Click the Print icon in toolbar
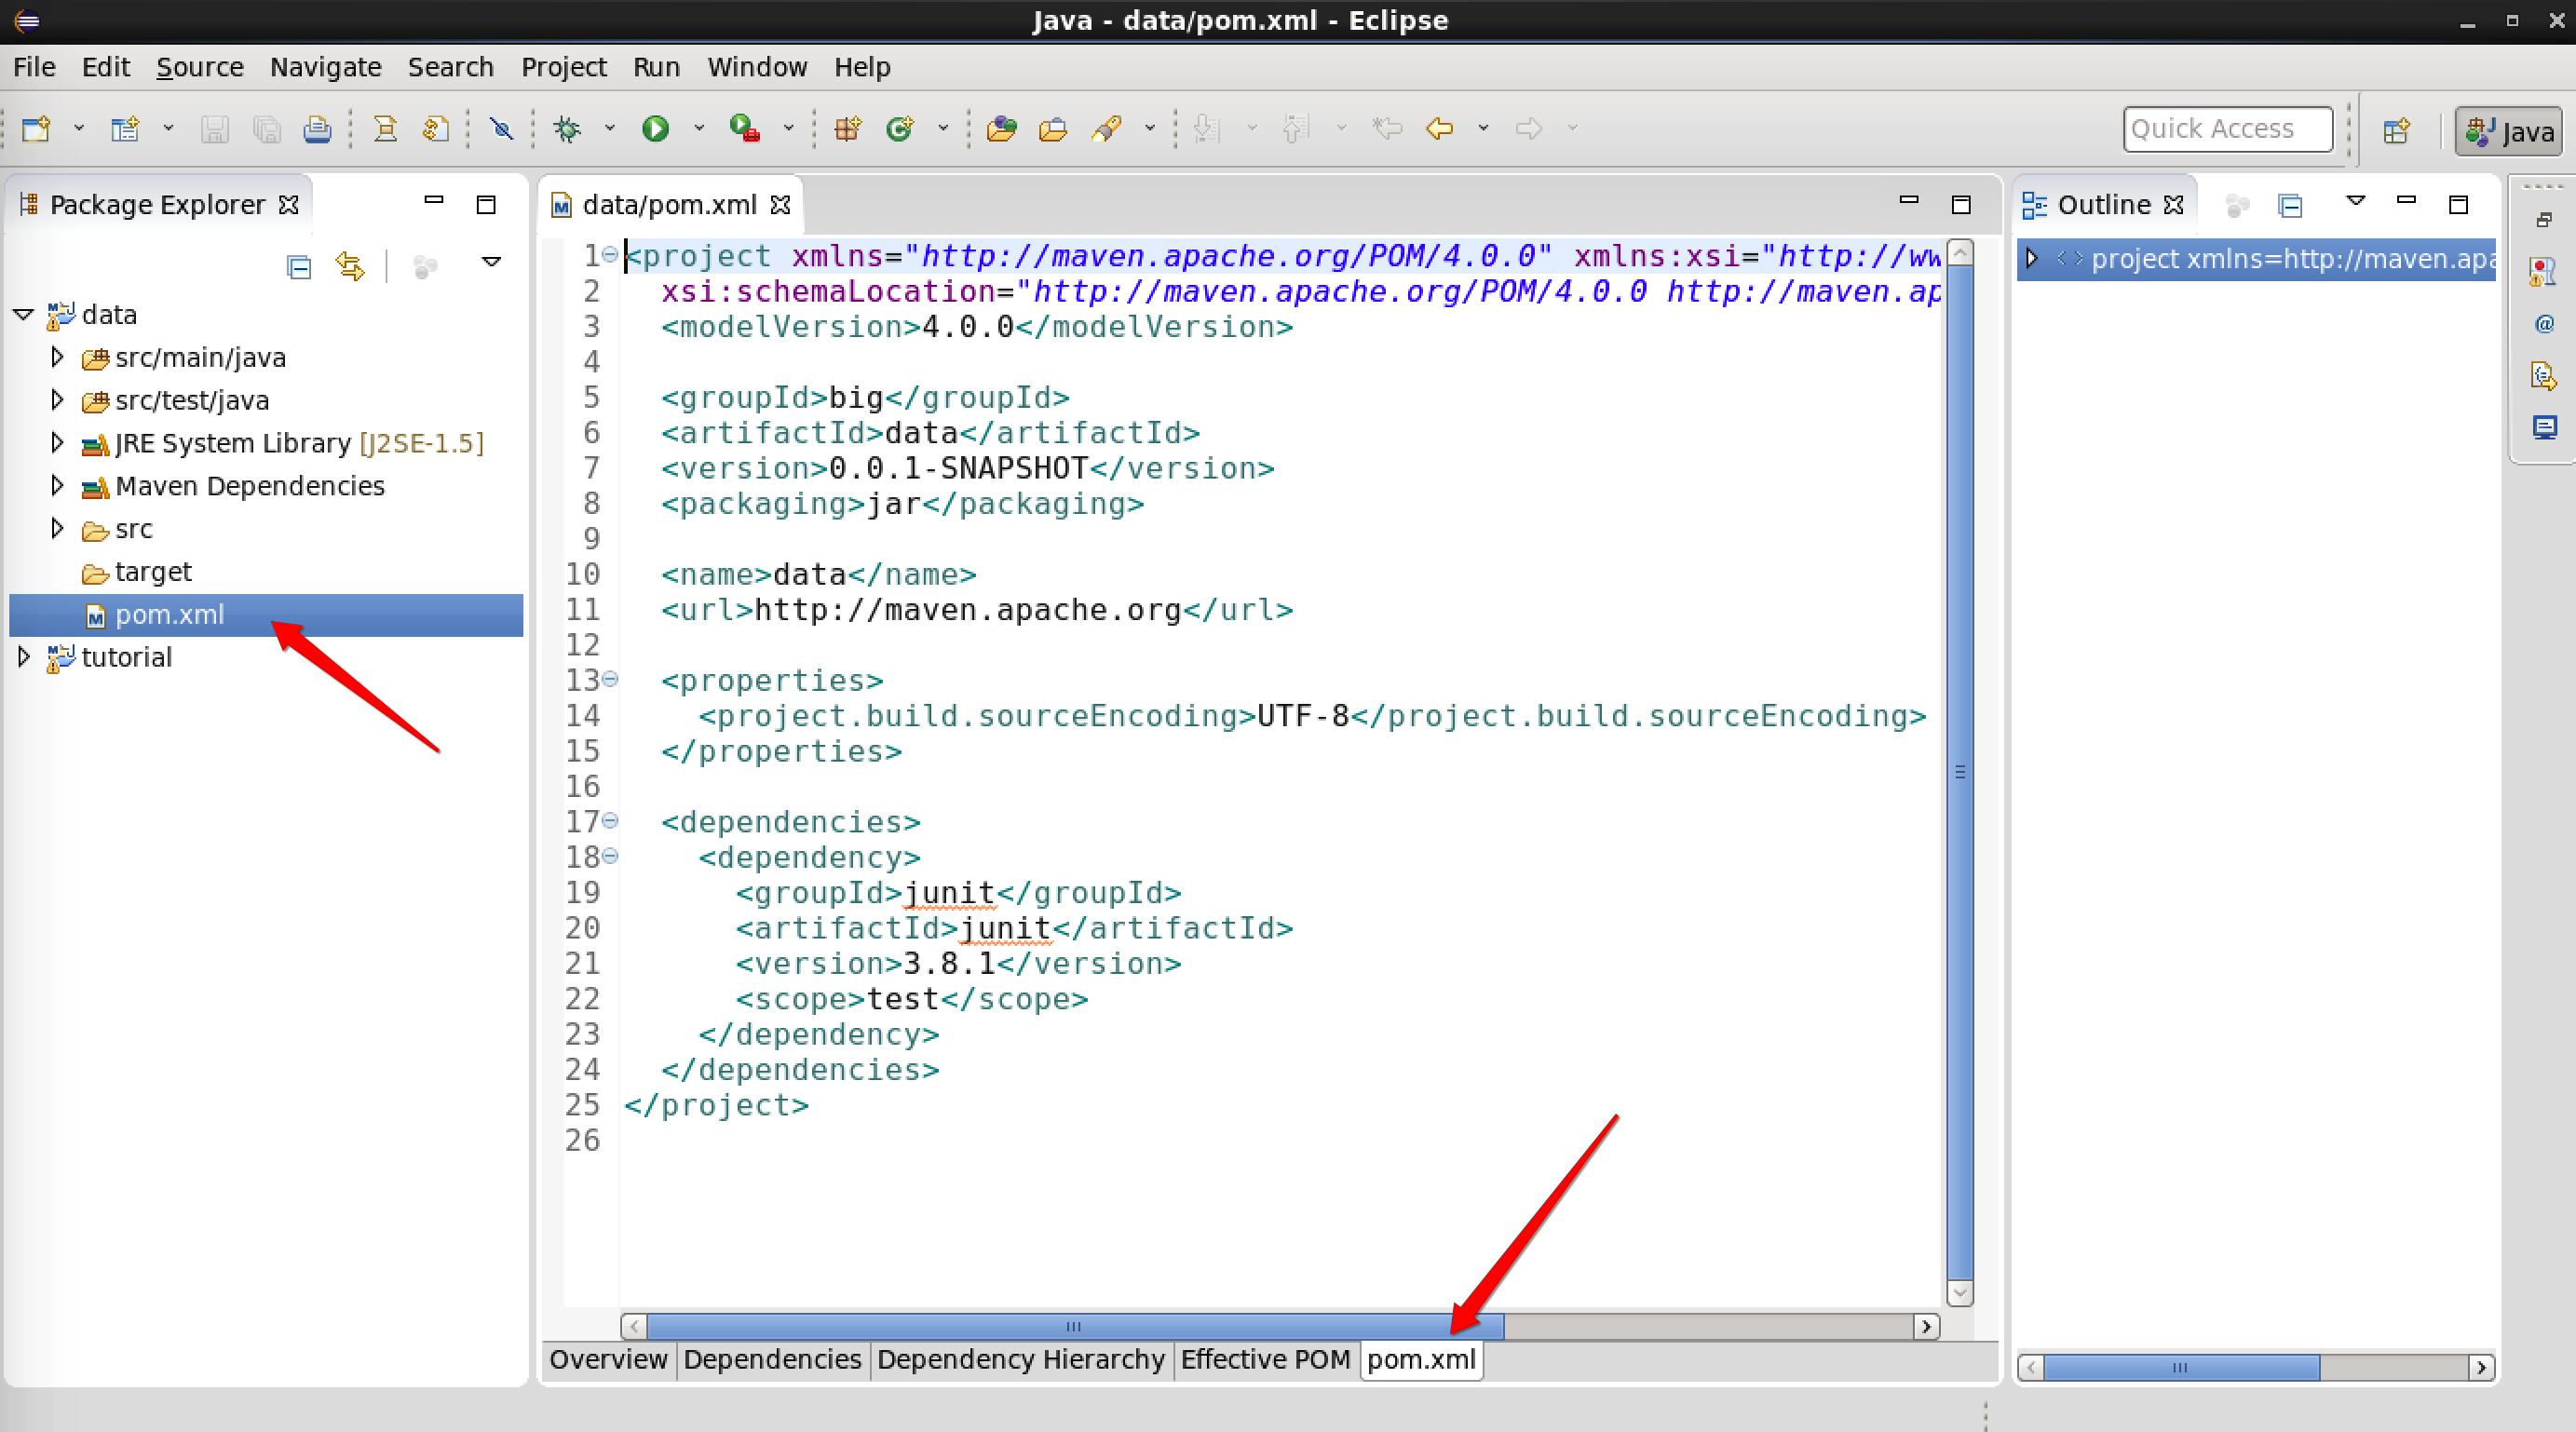This screenshot has height=1432, width=2576. coord(317,128)
